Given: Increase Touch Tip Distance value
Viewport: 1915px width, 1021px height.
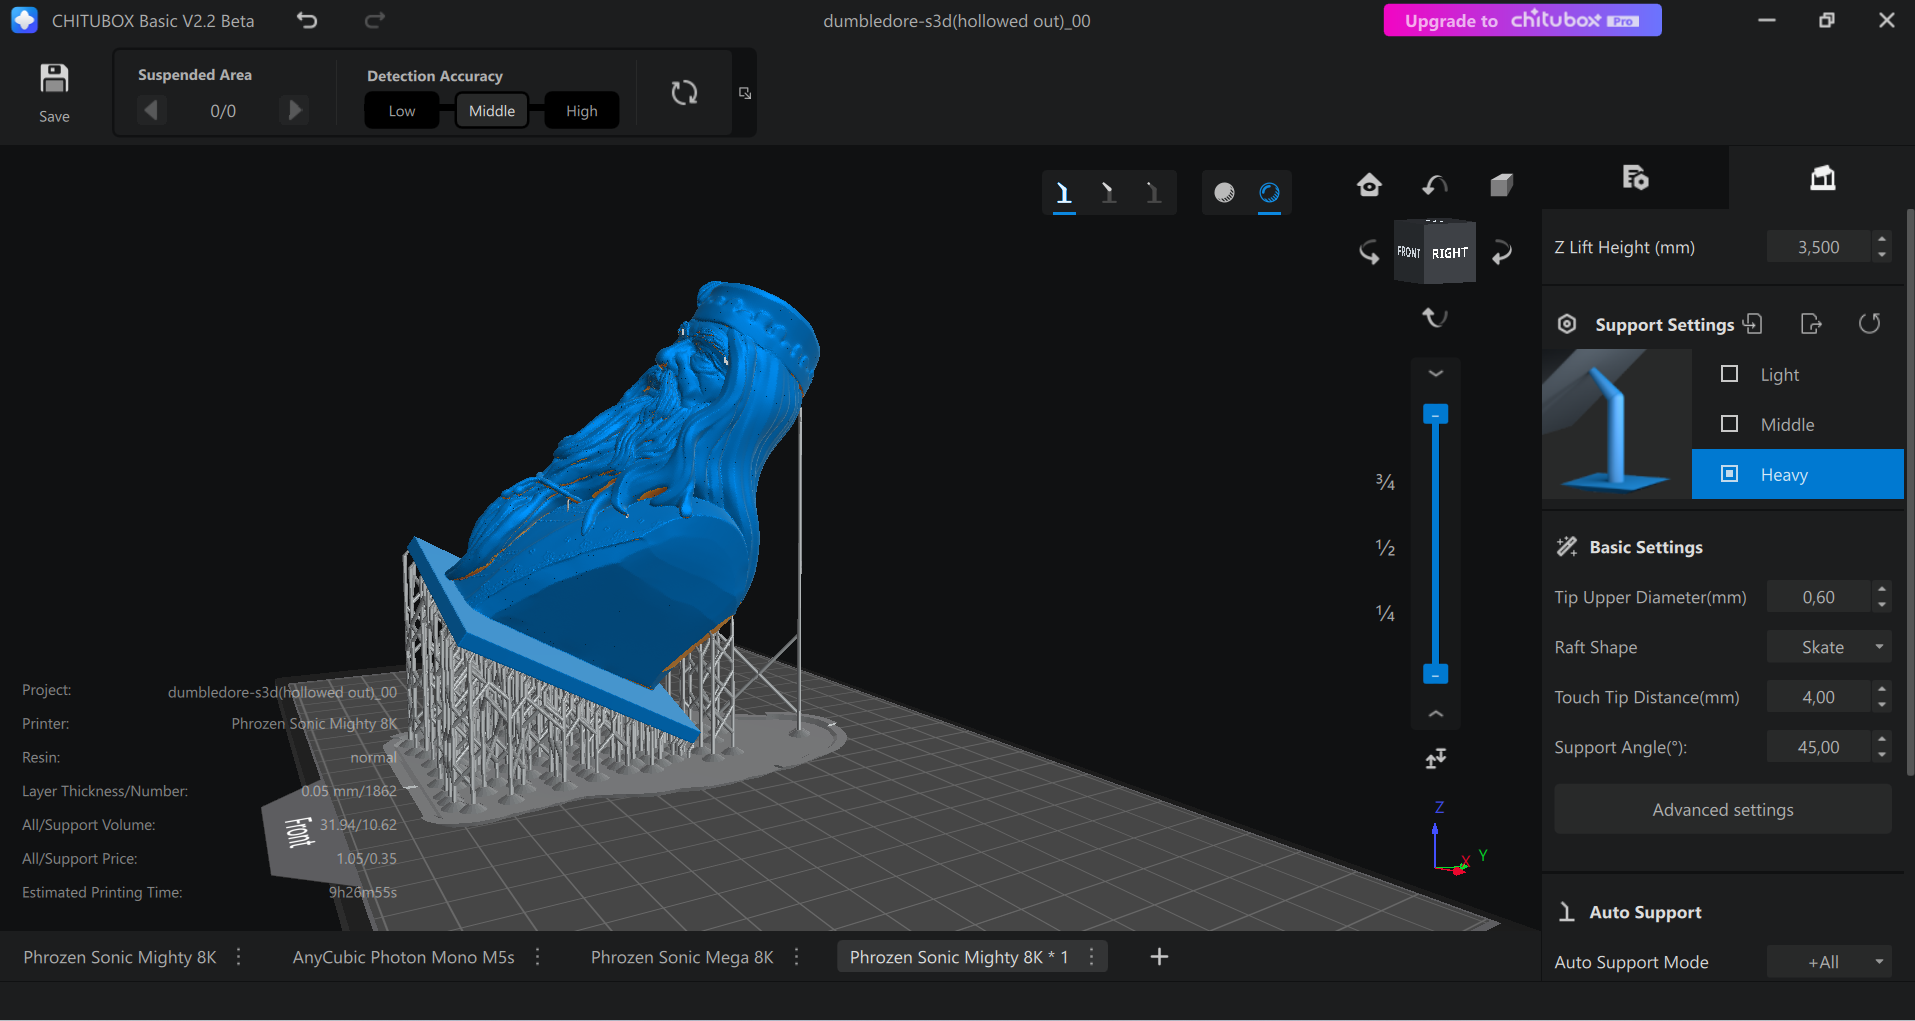Looking at the screenshot, I should pos(1882,690).
